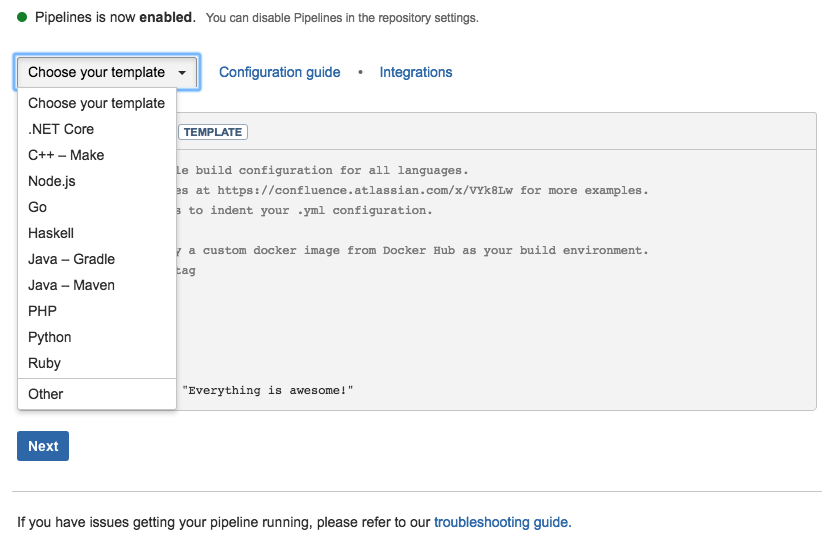Select the Choose your template placeholder option
833x547 pixels.
click(x=97, y=103)
